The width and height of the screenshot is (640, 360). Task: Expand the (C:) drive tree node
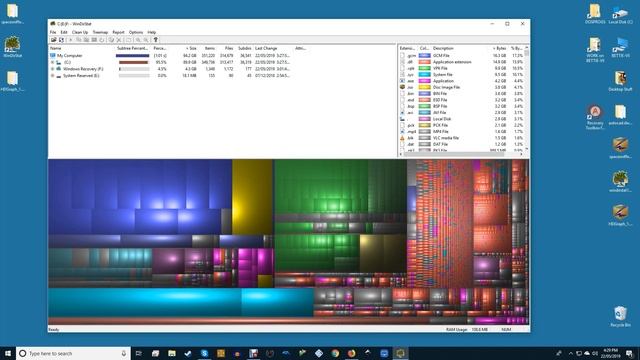click(x=52, y=62)
